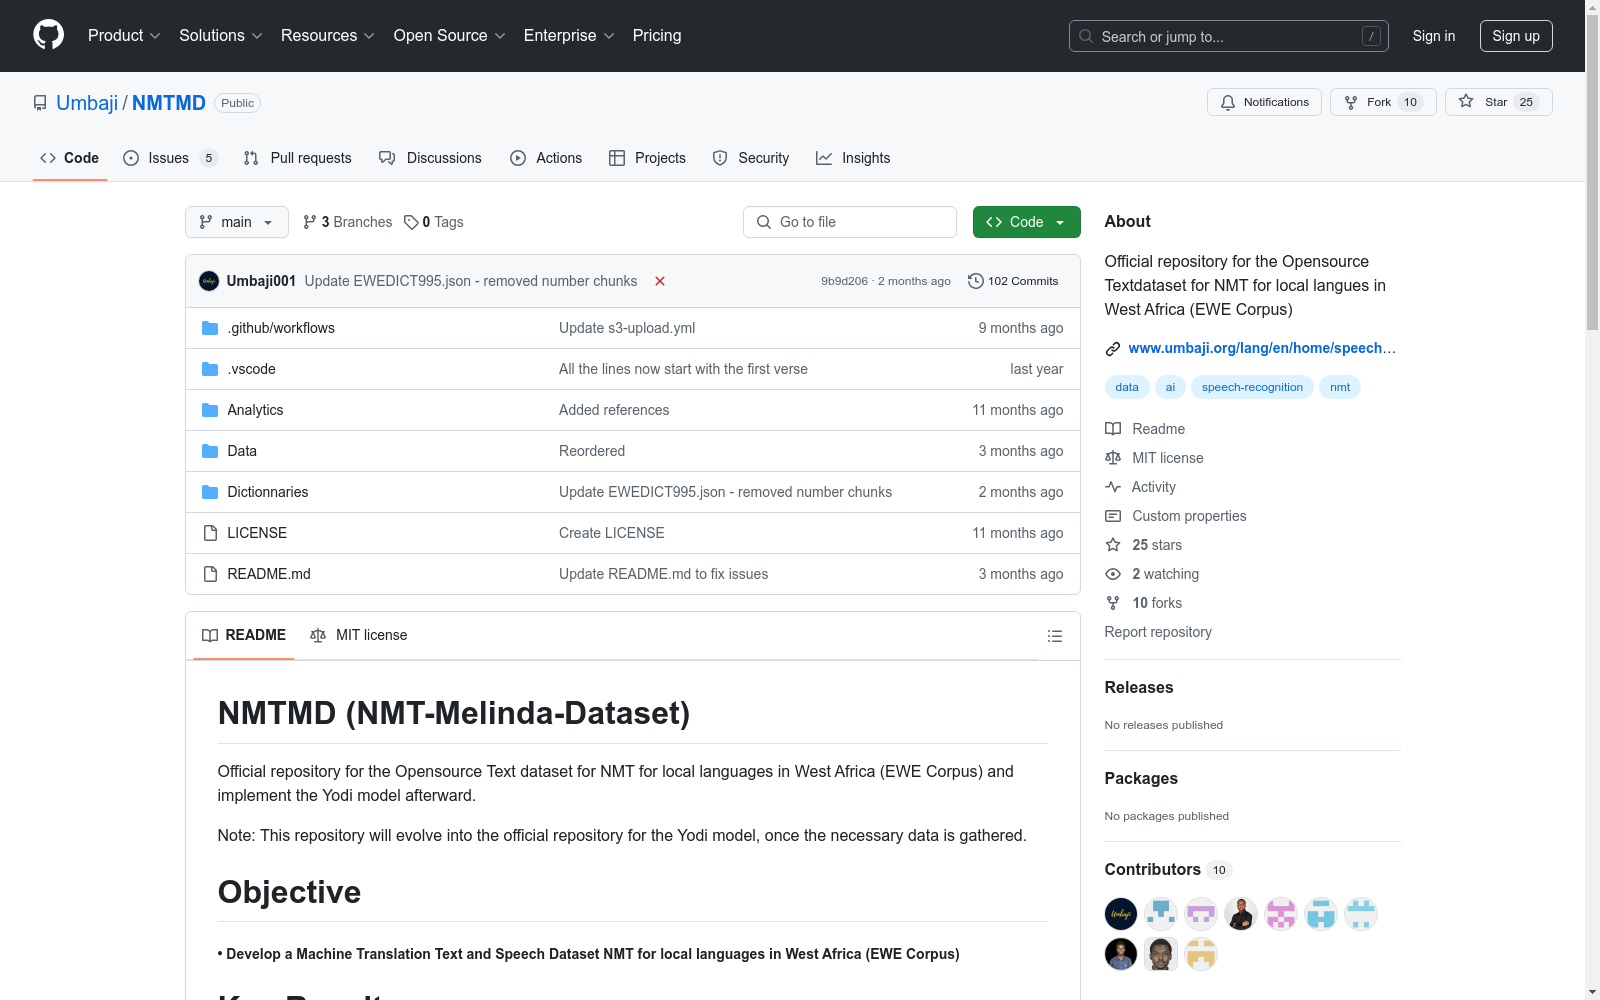
Task: Click the Go to file search field
Action: point(850,222)
